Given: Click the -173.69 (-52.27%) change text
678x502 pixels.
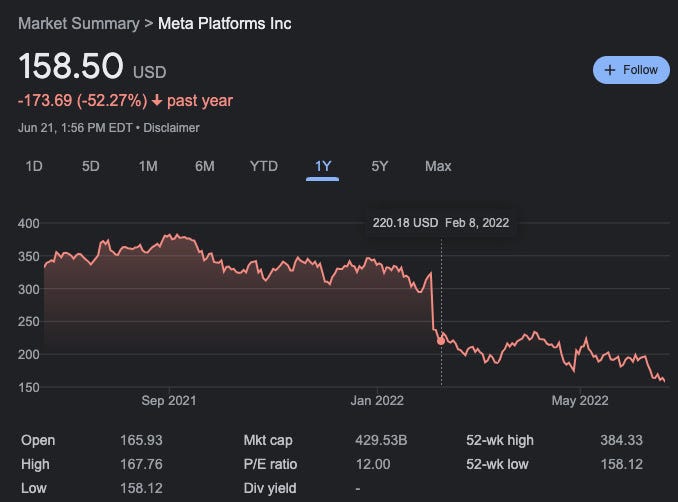Looking at the screenshot, I should 83,101.
